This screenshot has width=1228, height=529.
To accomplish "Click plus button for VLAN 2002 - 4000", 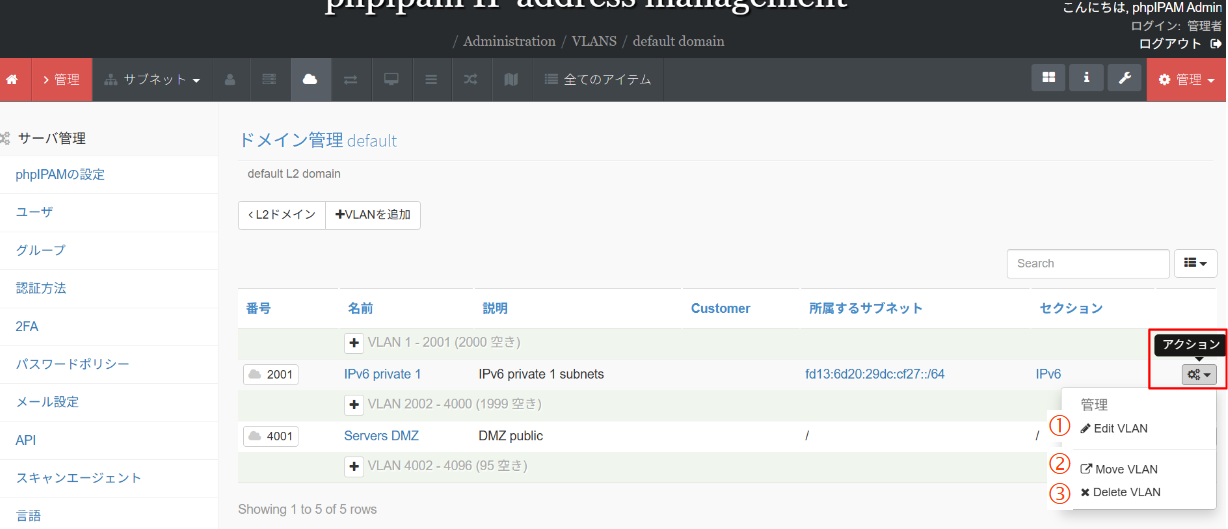I will tap(354, 405).
